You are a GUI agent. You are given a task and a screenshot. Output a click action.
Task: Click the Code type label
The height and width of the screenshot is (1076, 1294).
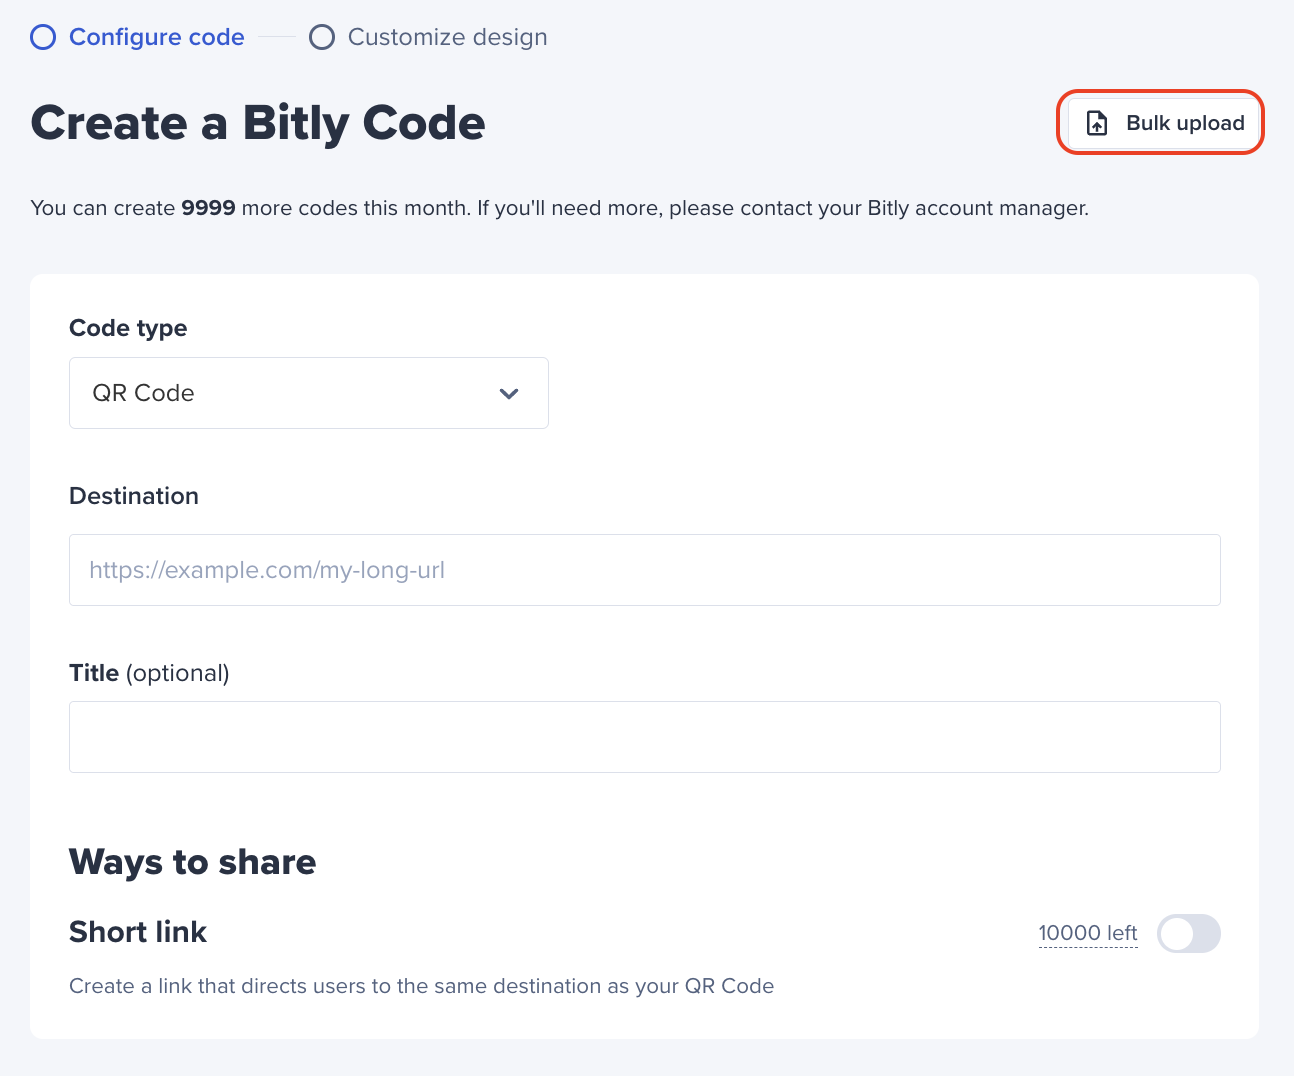(x=128, y=328)
